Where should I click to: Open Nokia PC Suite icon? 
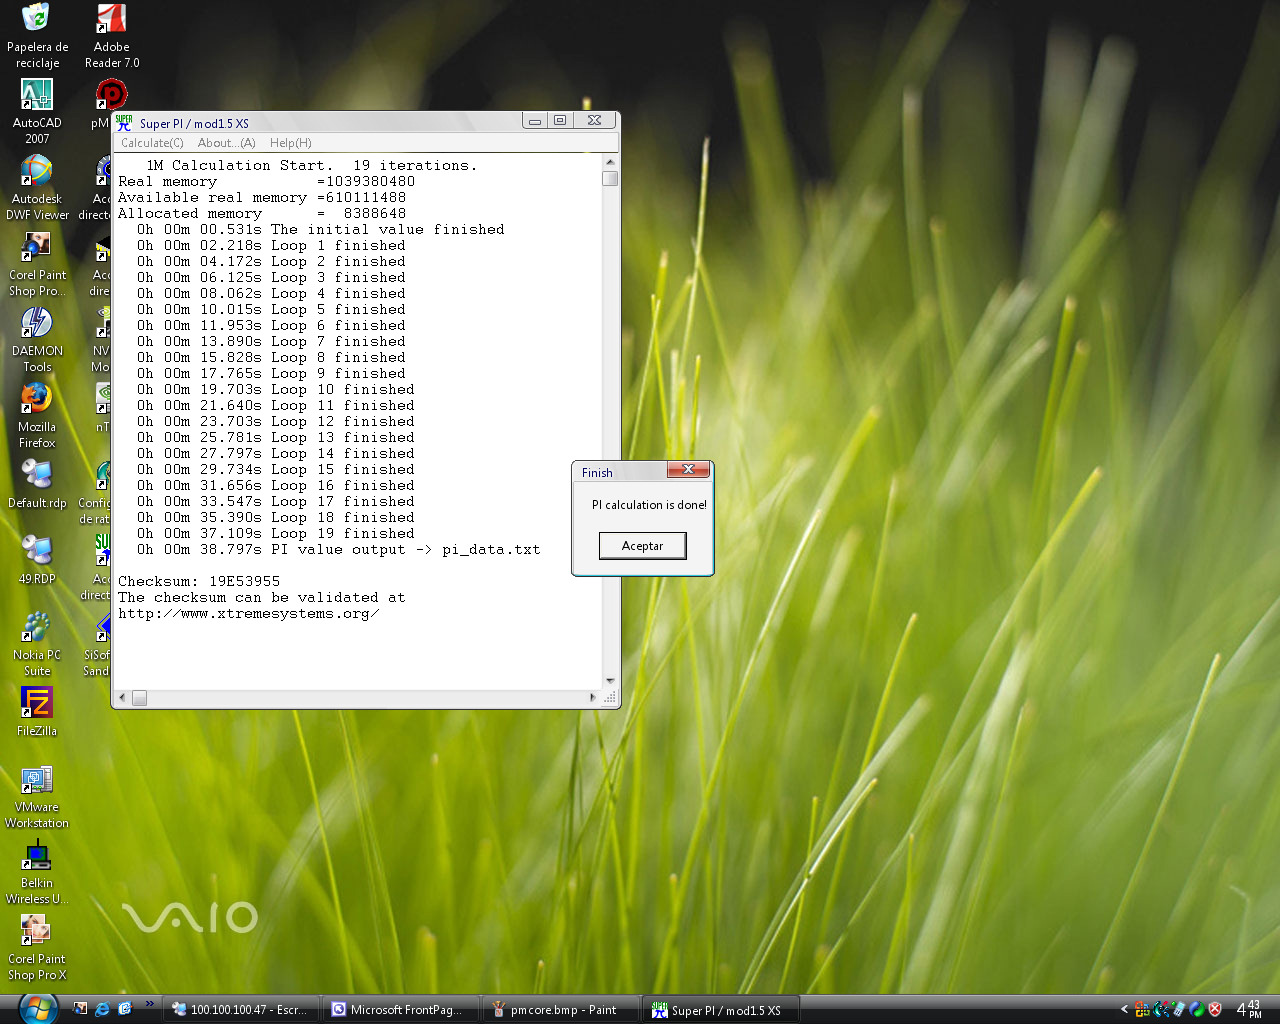point(37,628)
